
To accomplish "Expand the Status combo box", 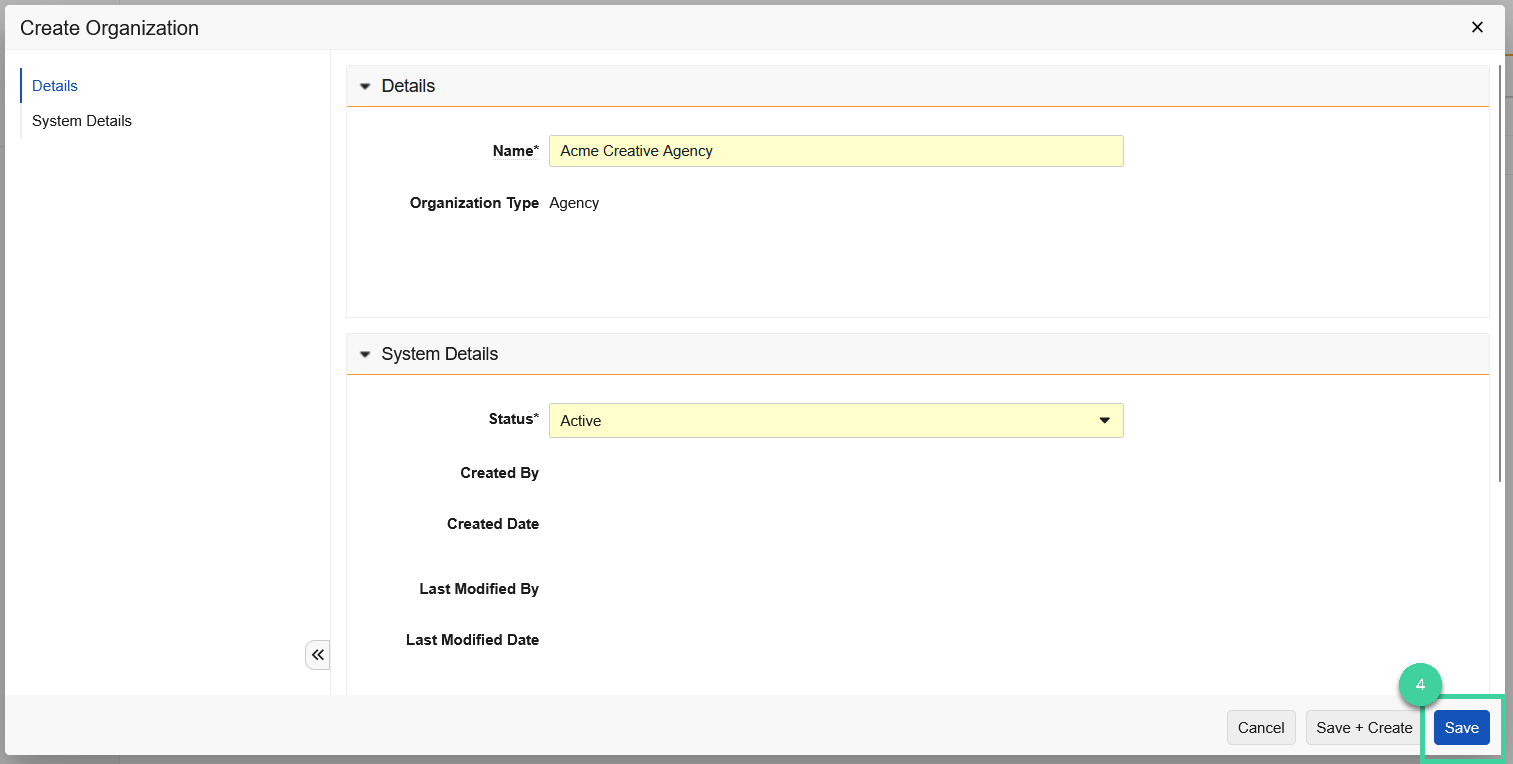I will 836,420.
